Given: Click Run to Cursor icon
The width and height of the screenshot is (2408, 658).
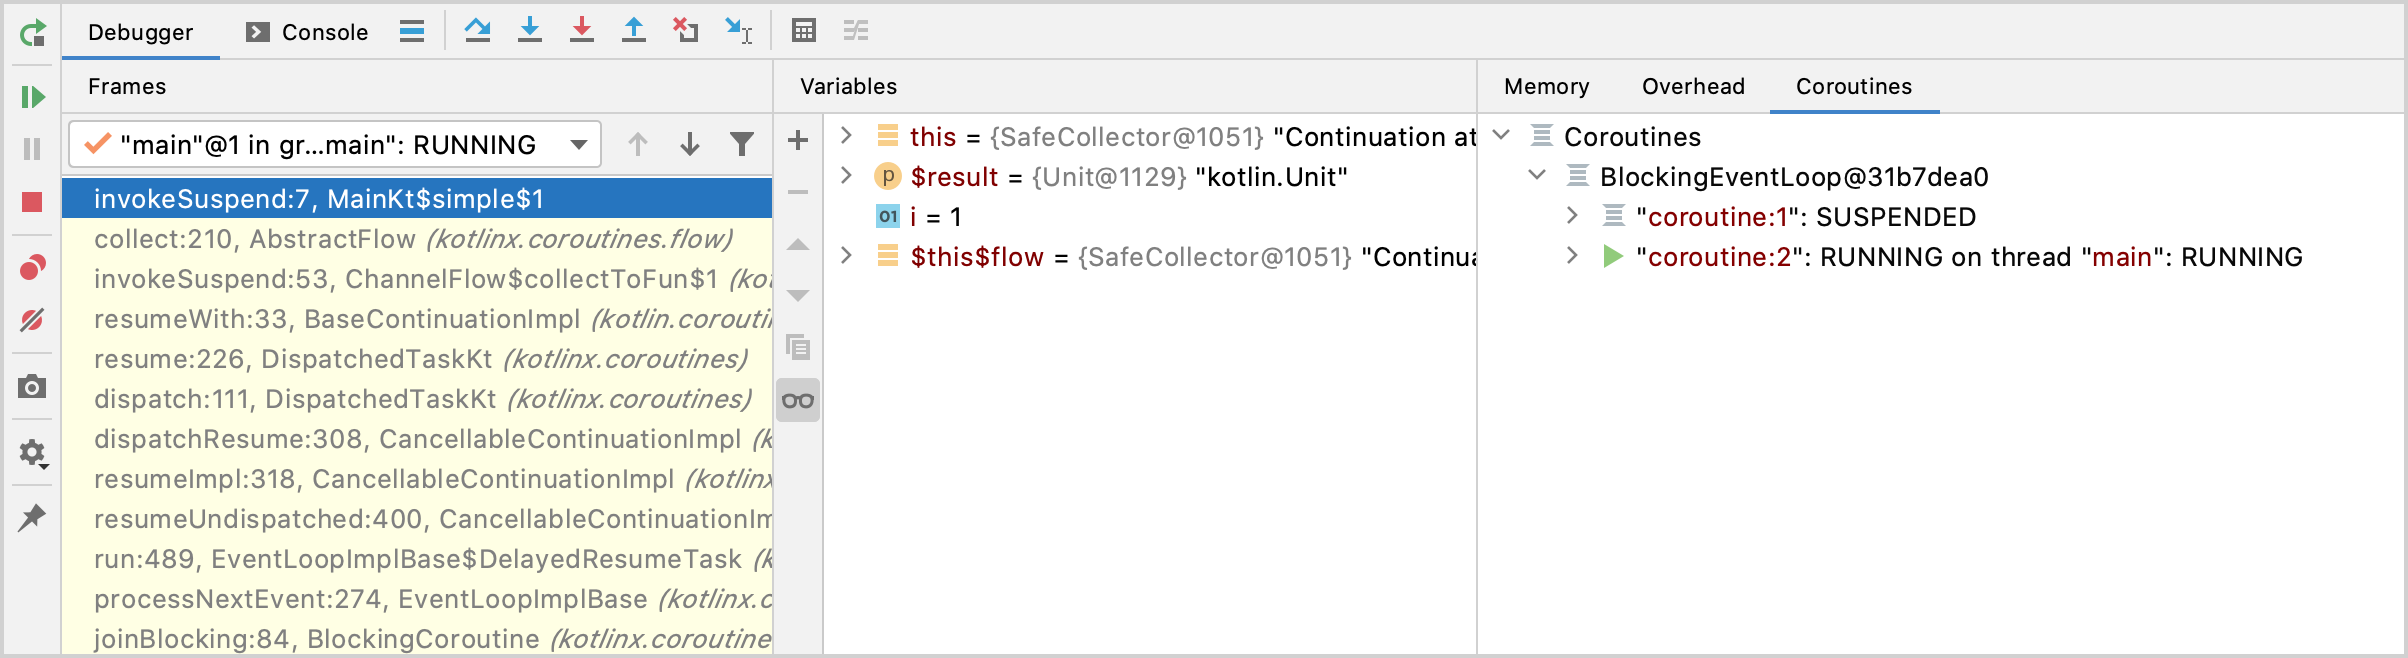Looking at the screenshot, I should coord(739,31).
